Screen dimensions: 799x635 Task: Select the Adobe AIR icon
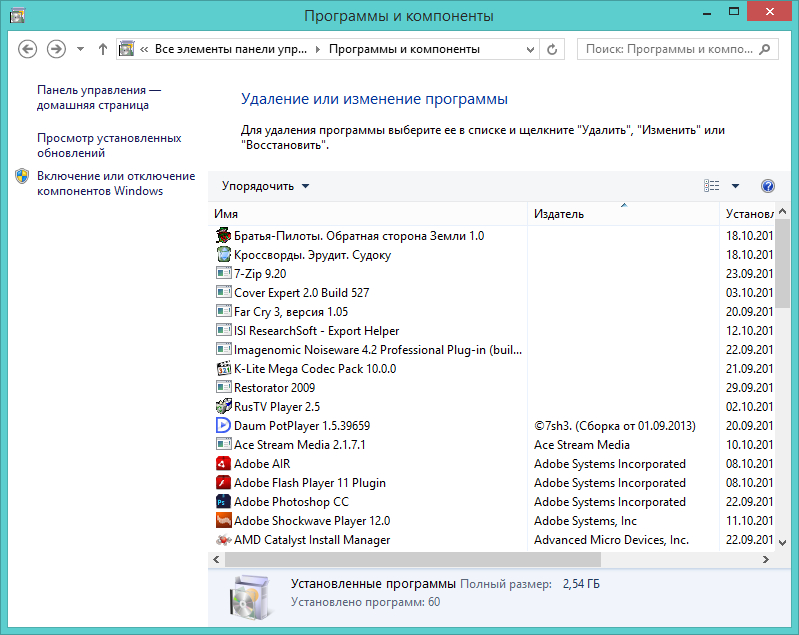[224, 463]
